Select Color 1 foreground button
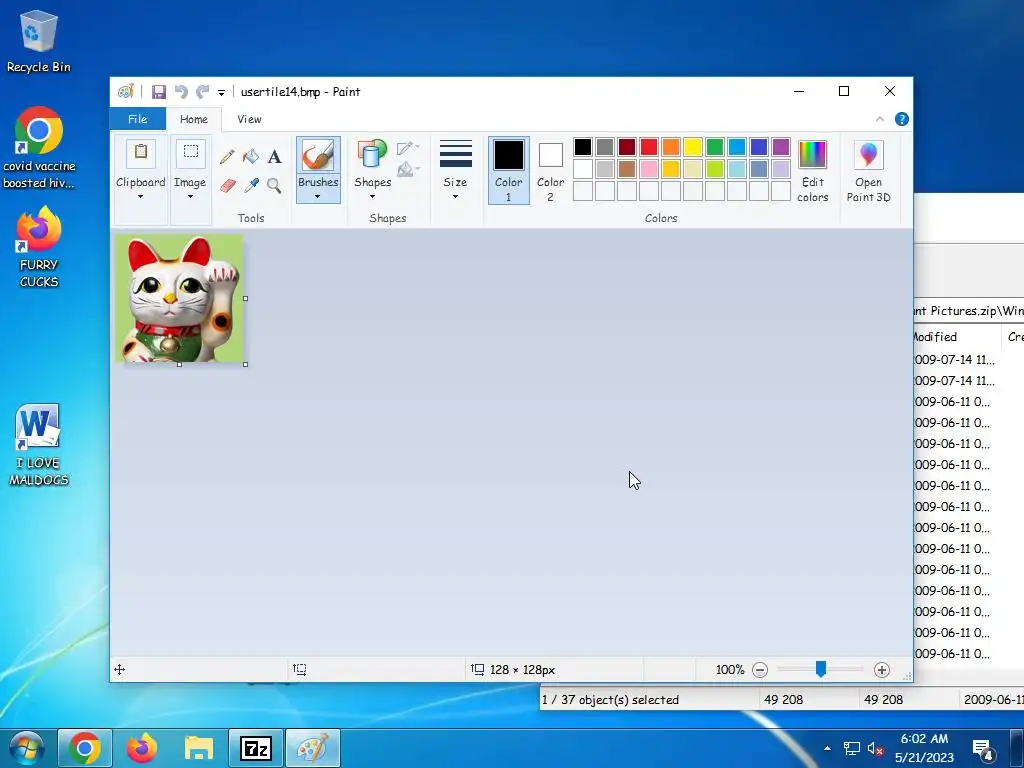The width and height of the screenshot is (1024, 768). point(509,170)
